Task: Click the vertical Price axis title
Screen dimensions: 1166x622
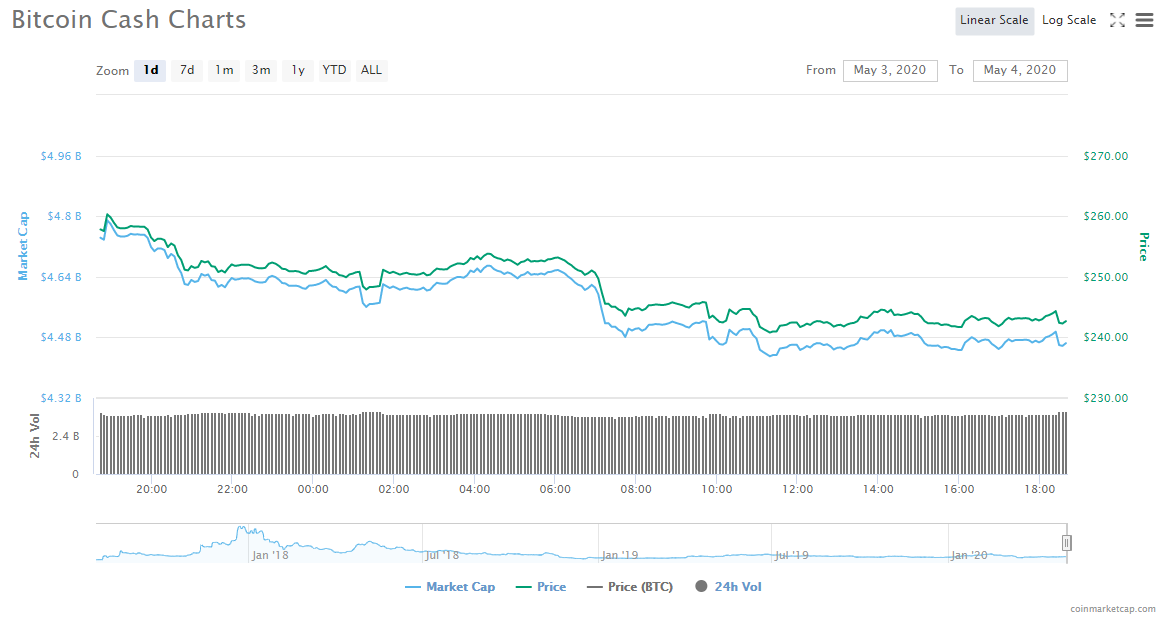Action: [1144, 247]
